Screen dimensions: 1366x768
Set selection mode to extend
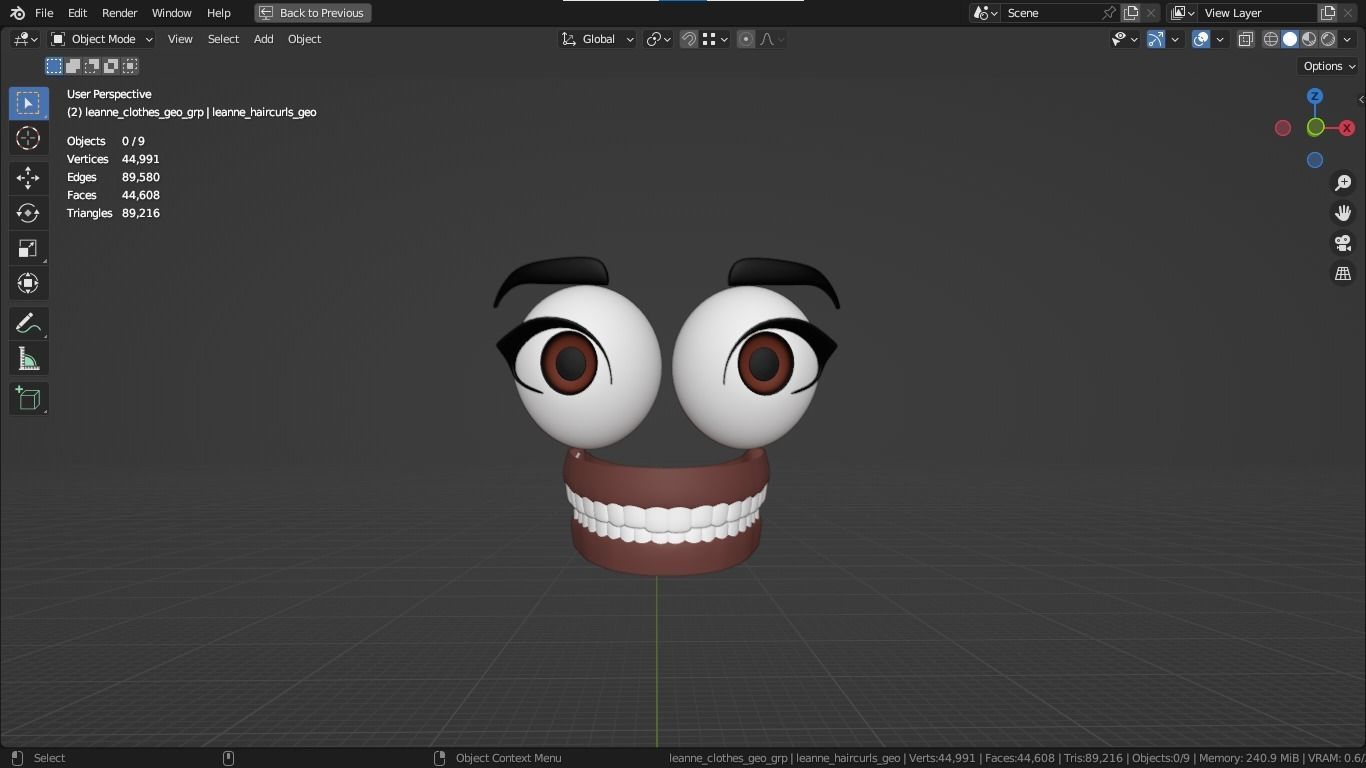pos(73,66)
